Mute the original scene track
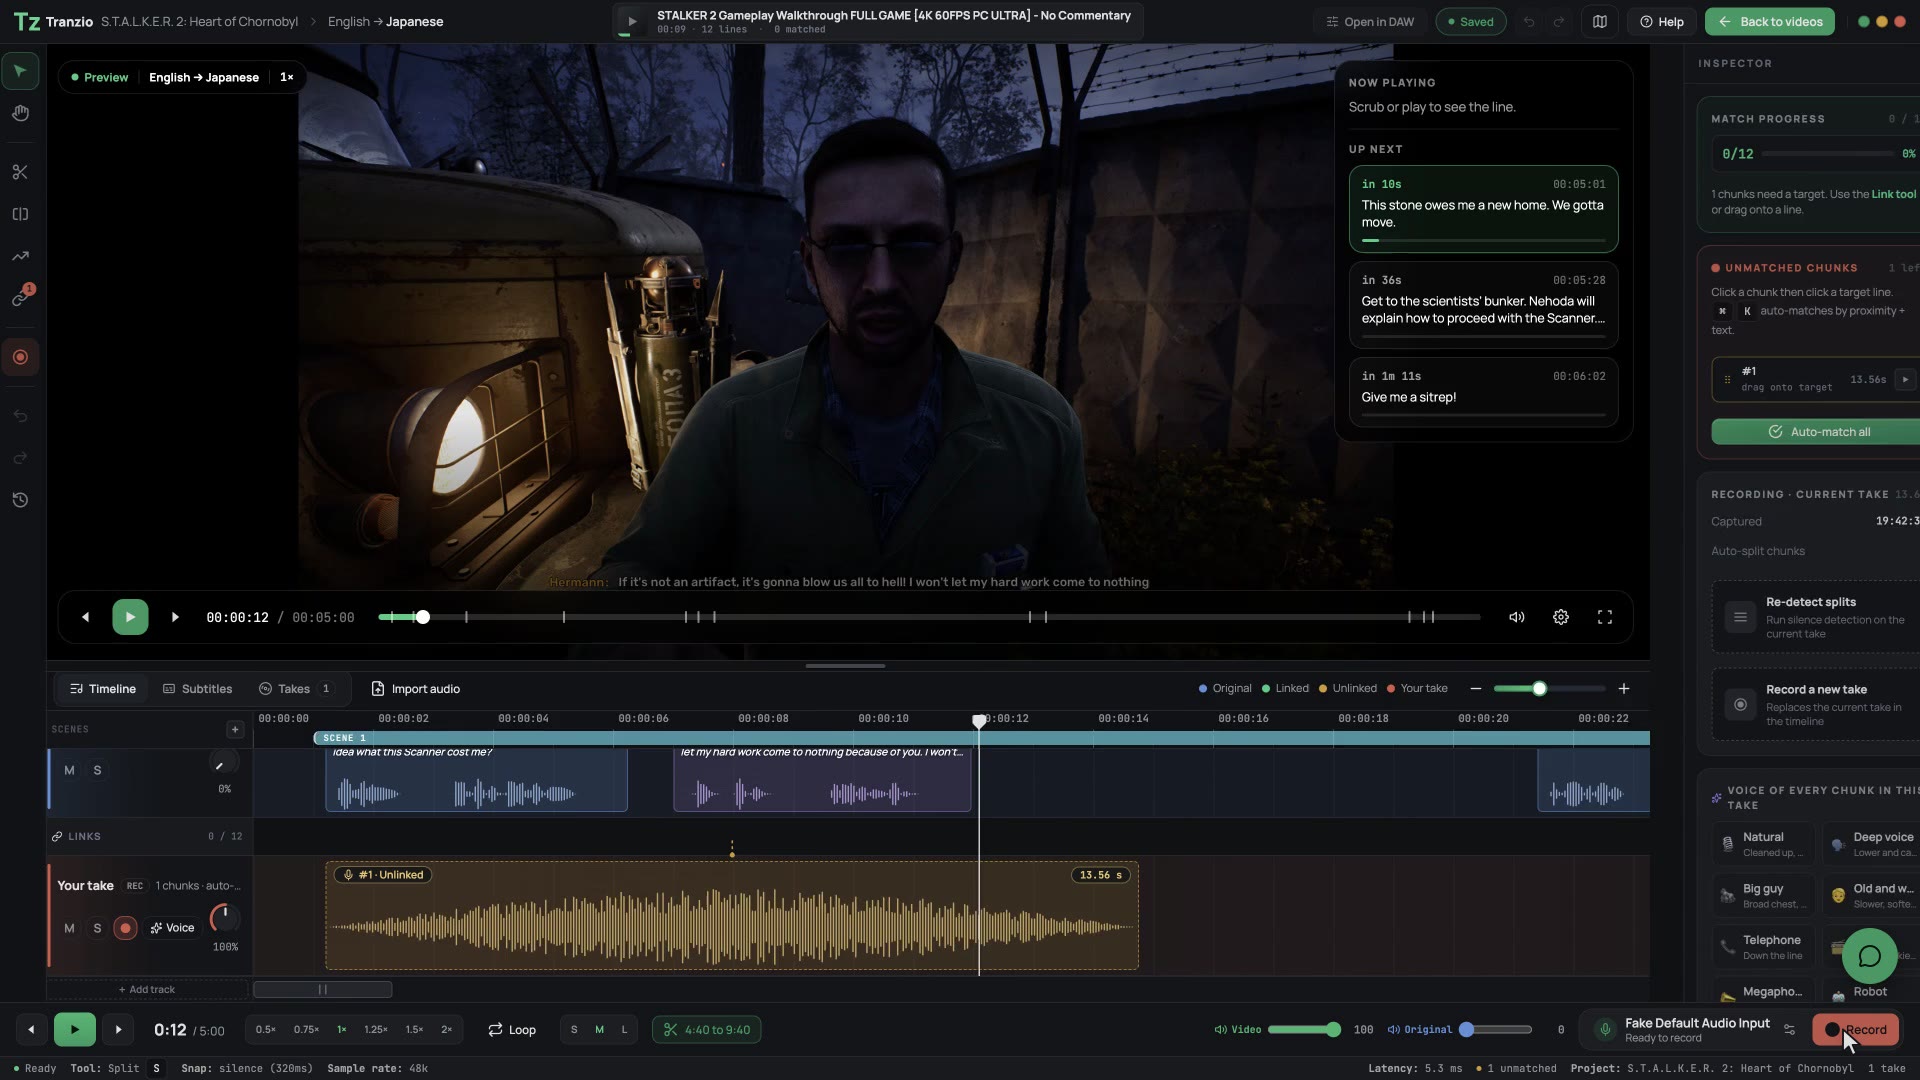This screenshot has width=1920, height=1080. click(x=69, y=770)
